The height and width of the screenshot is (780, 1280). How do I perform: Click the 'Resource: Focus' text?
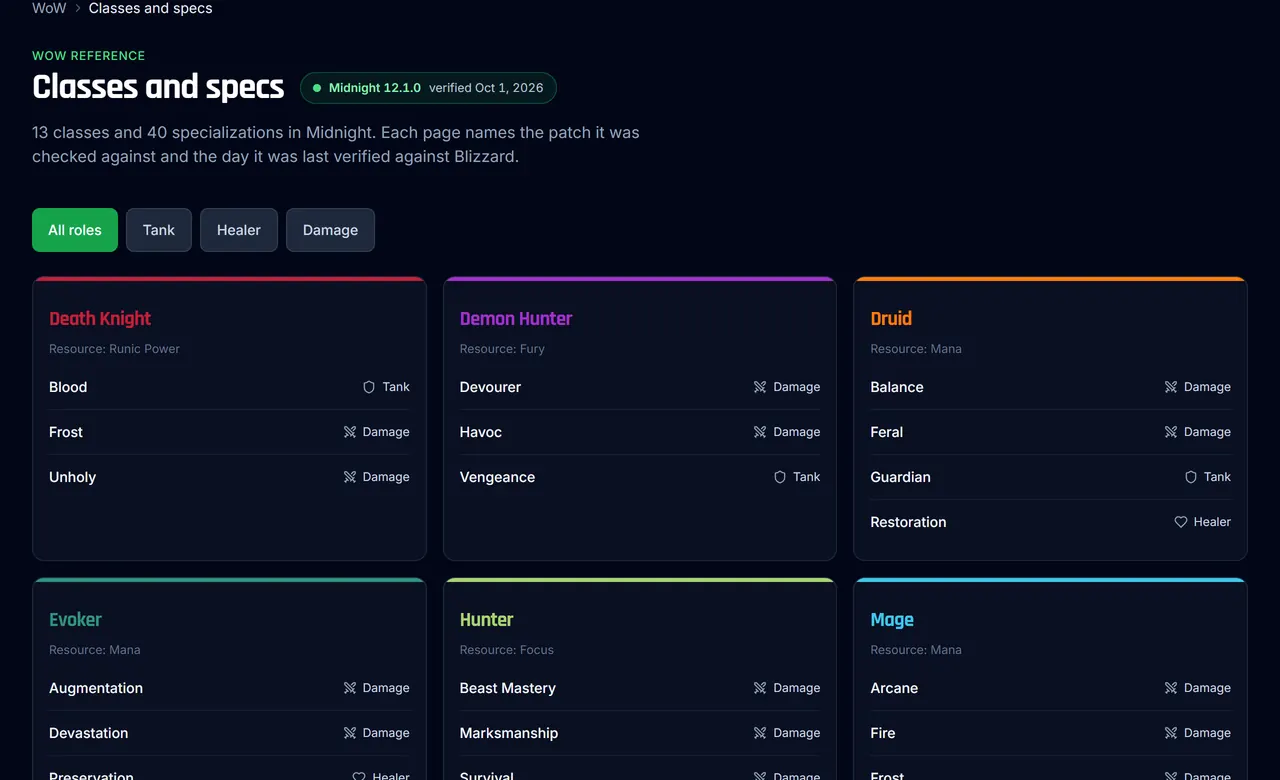click(507, 650)
